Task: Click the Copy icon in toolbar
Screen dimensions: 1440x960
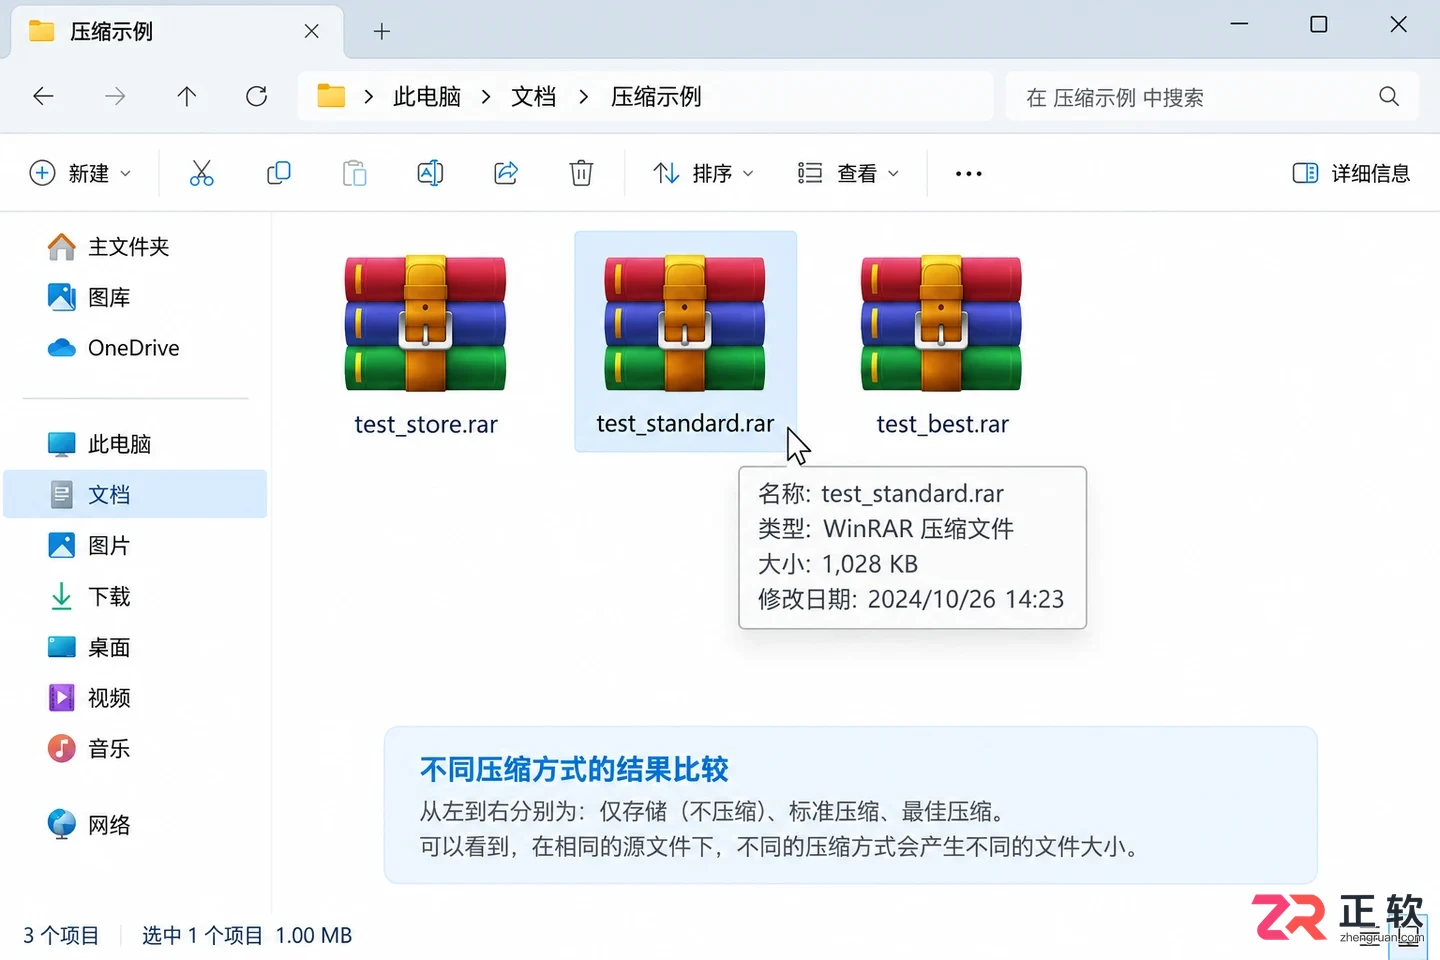Action: coord(278,173)
